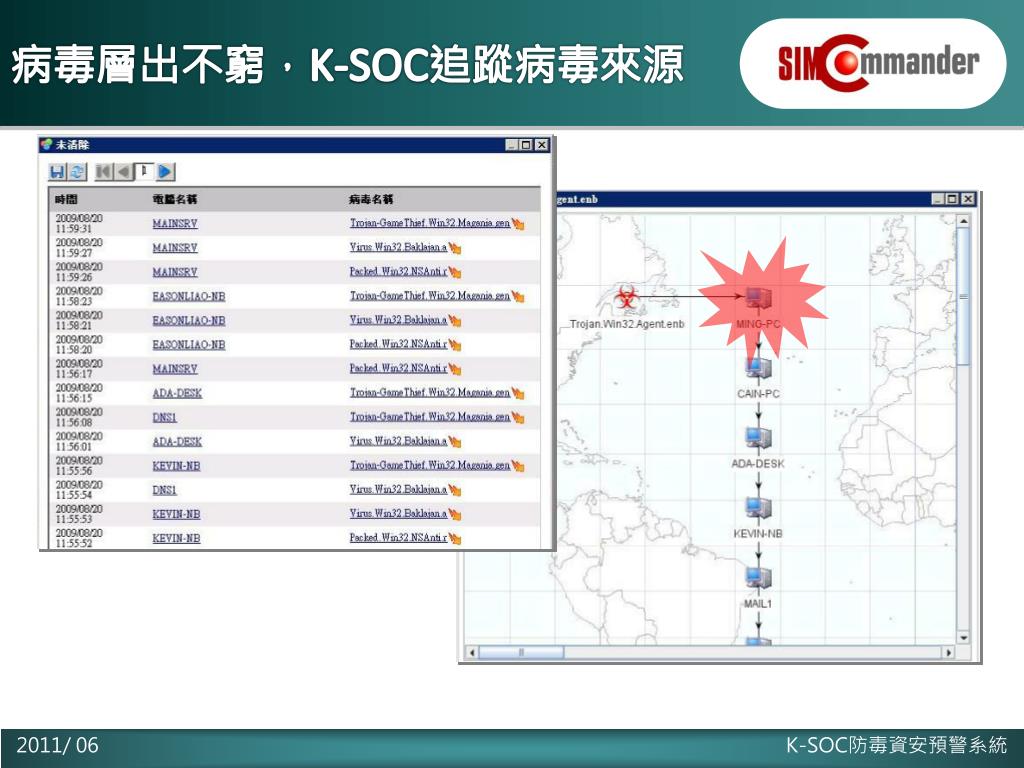Click the map window horizontal scrollbar thumb

click(x=521, y=652)
